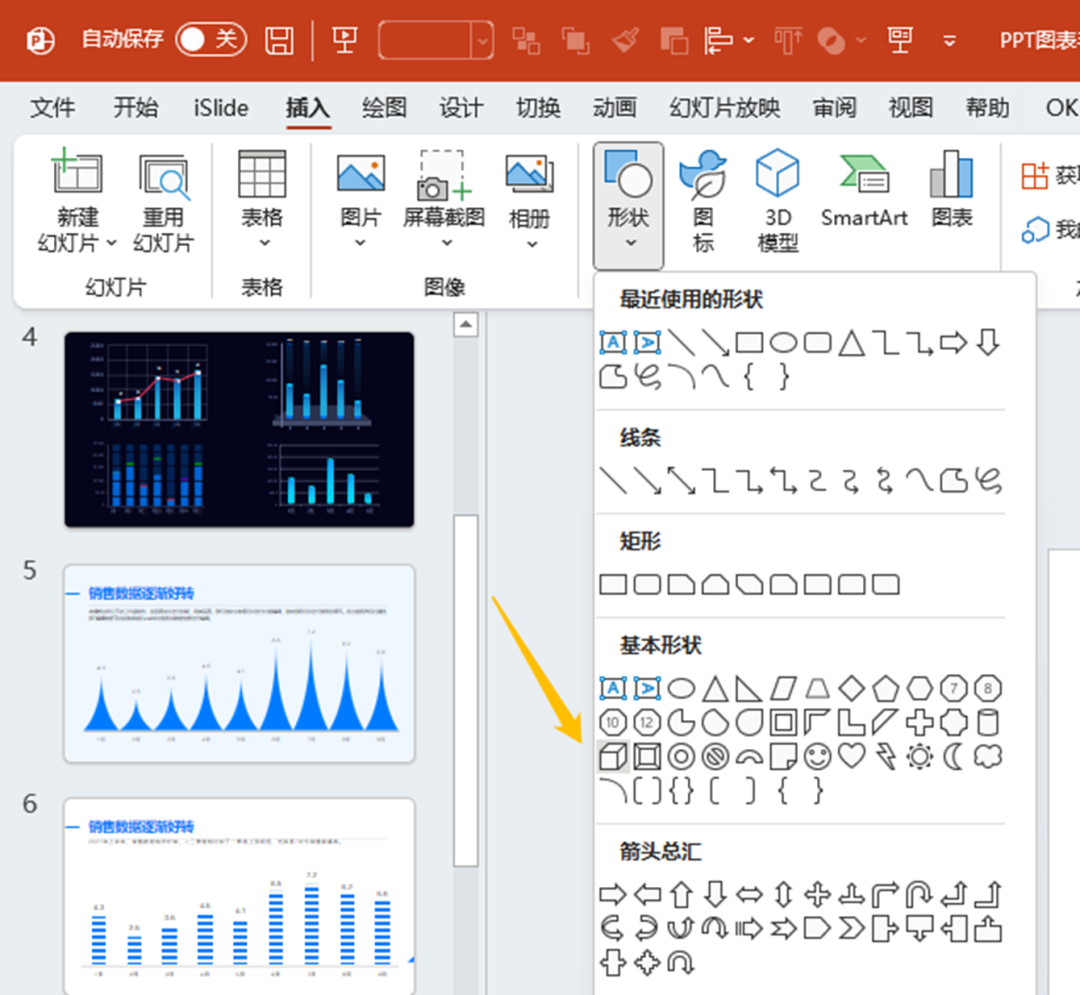Choose the right triangle shape
The image size is (1080, 995).
tap(749, 688)
